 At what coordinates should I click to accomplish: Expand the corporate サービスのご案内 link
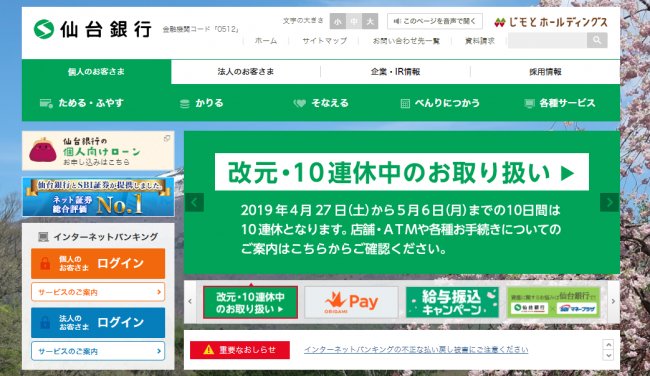pos(98,351)
